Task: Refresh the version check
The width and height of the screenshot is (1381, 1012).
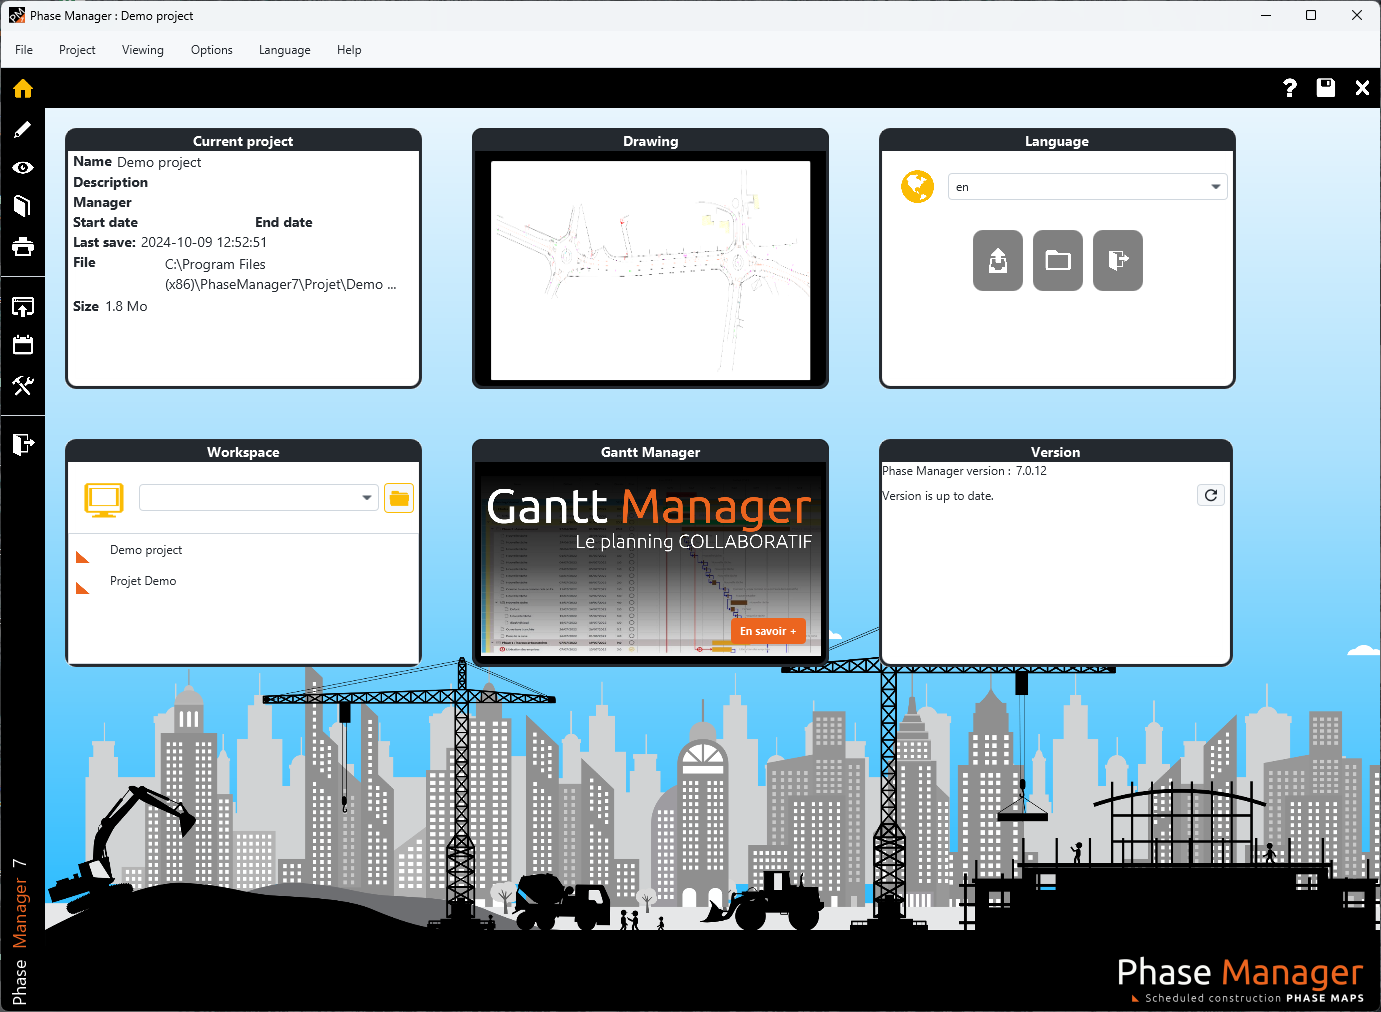Action: 1211,495
